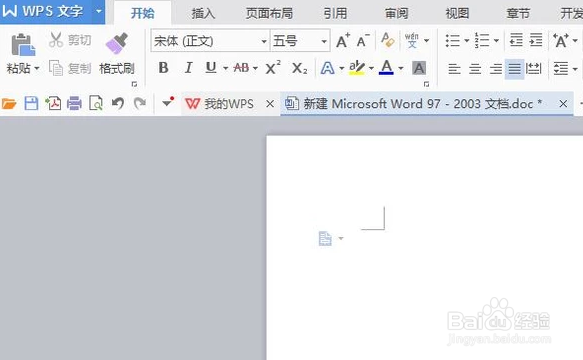Switch to the 插入 ribbon tab
The height and width of the screenshot is (360, 583).
tap(203, 13)
